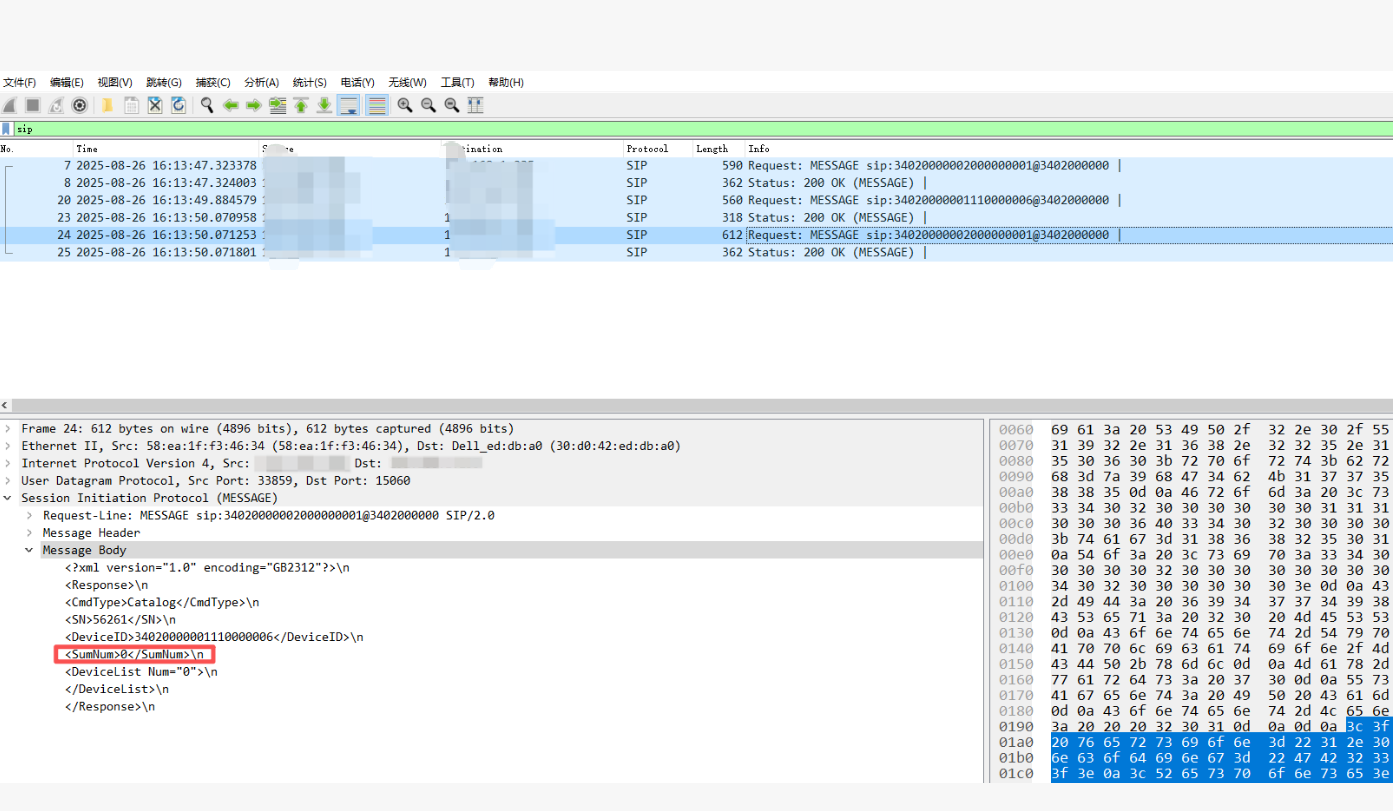Image resolution: width=1393 pixels, height=811 pixels.
Task: Collapse the Session Initiation Protocol tree
Action: 8,498
